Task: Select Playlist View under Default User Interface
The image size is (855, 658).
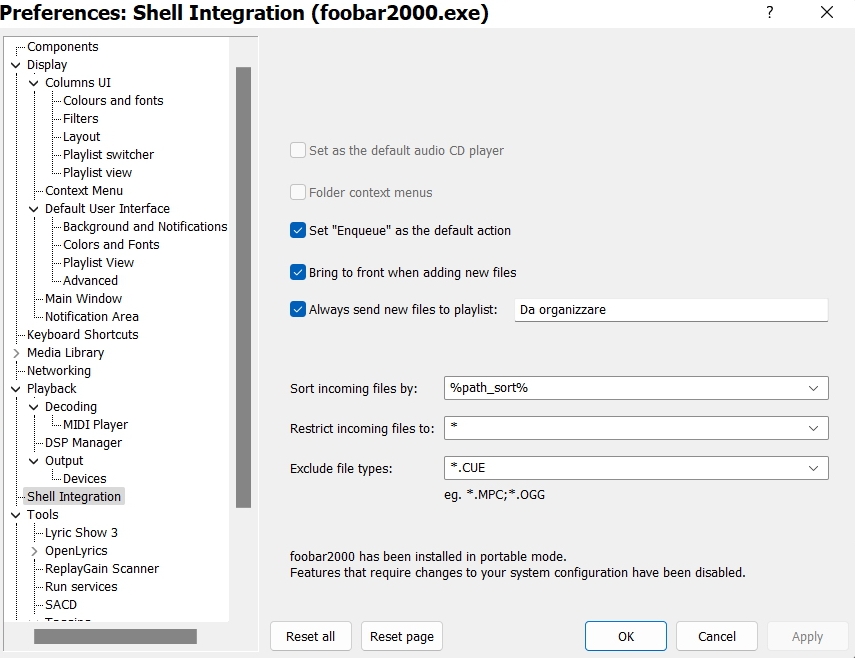Action: pyautogui.click(x=98, y=263)
